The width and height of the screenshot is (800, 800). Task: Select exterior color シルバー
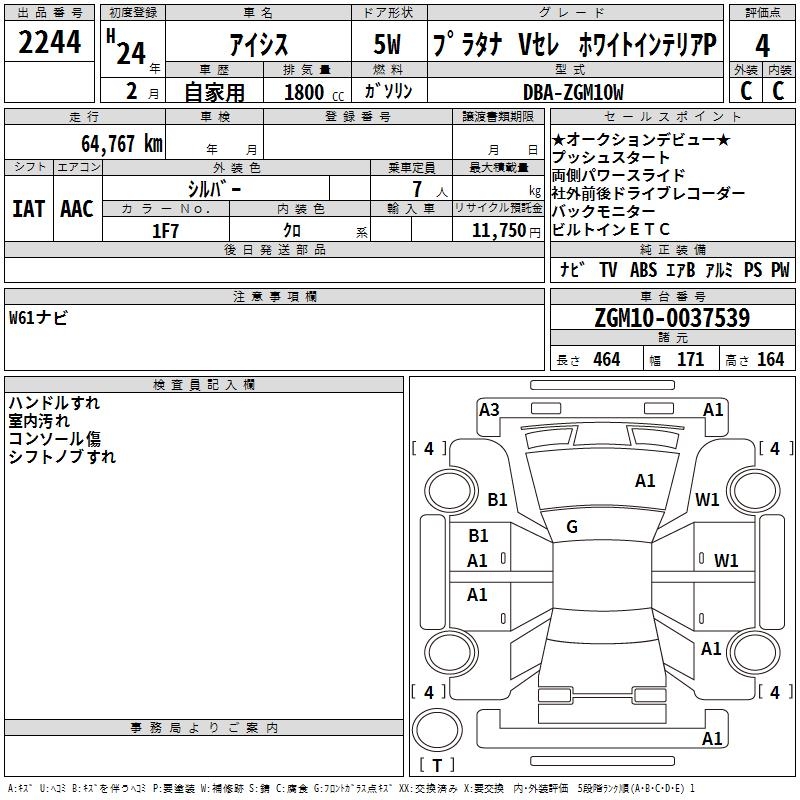[214, 189]
